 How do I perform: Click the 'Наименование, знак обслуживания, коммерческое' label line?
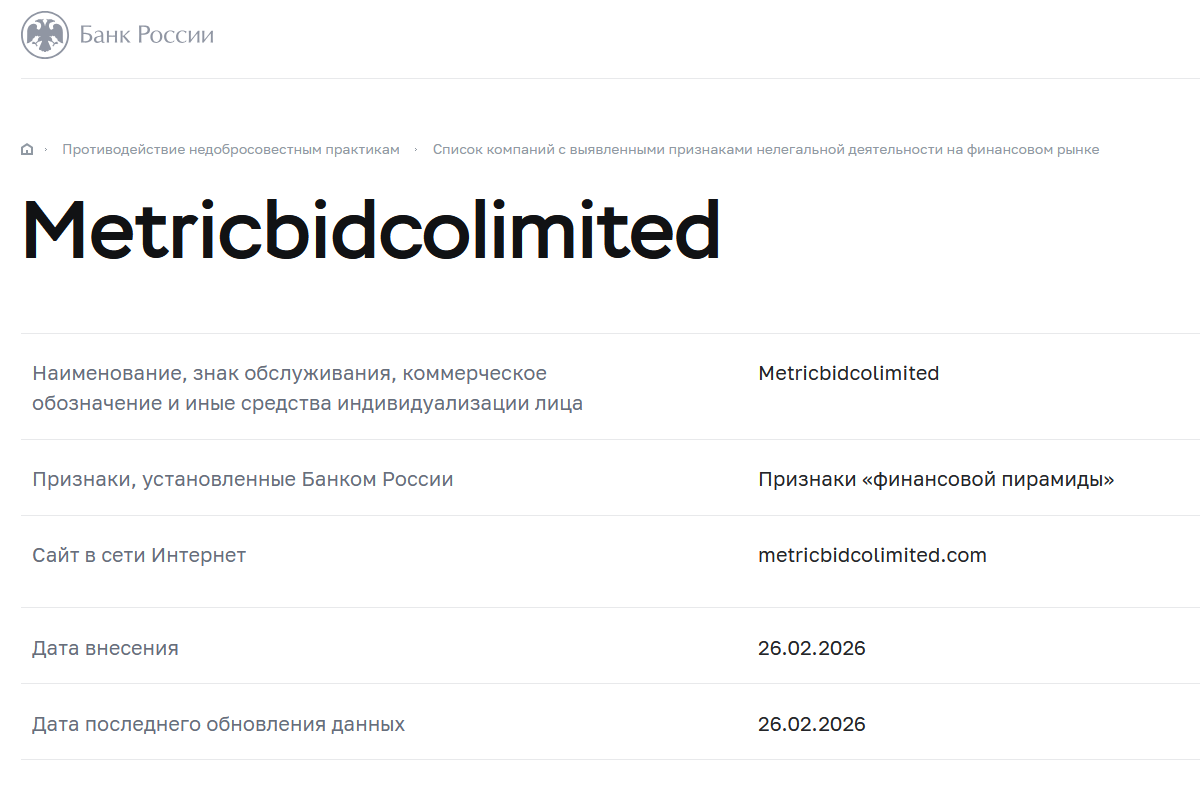coord(289,374)
